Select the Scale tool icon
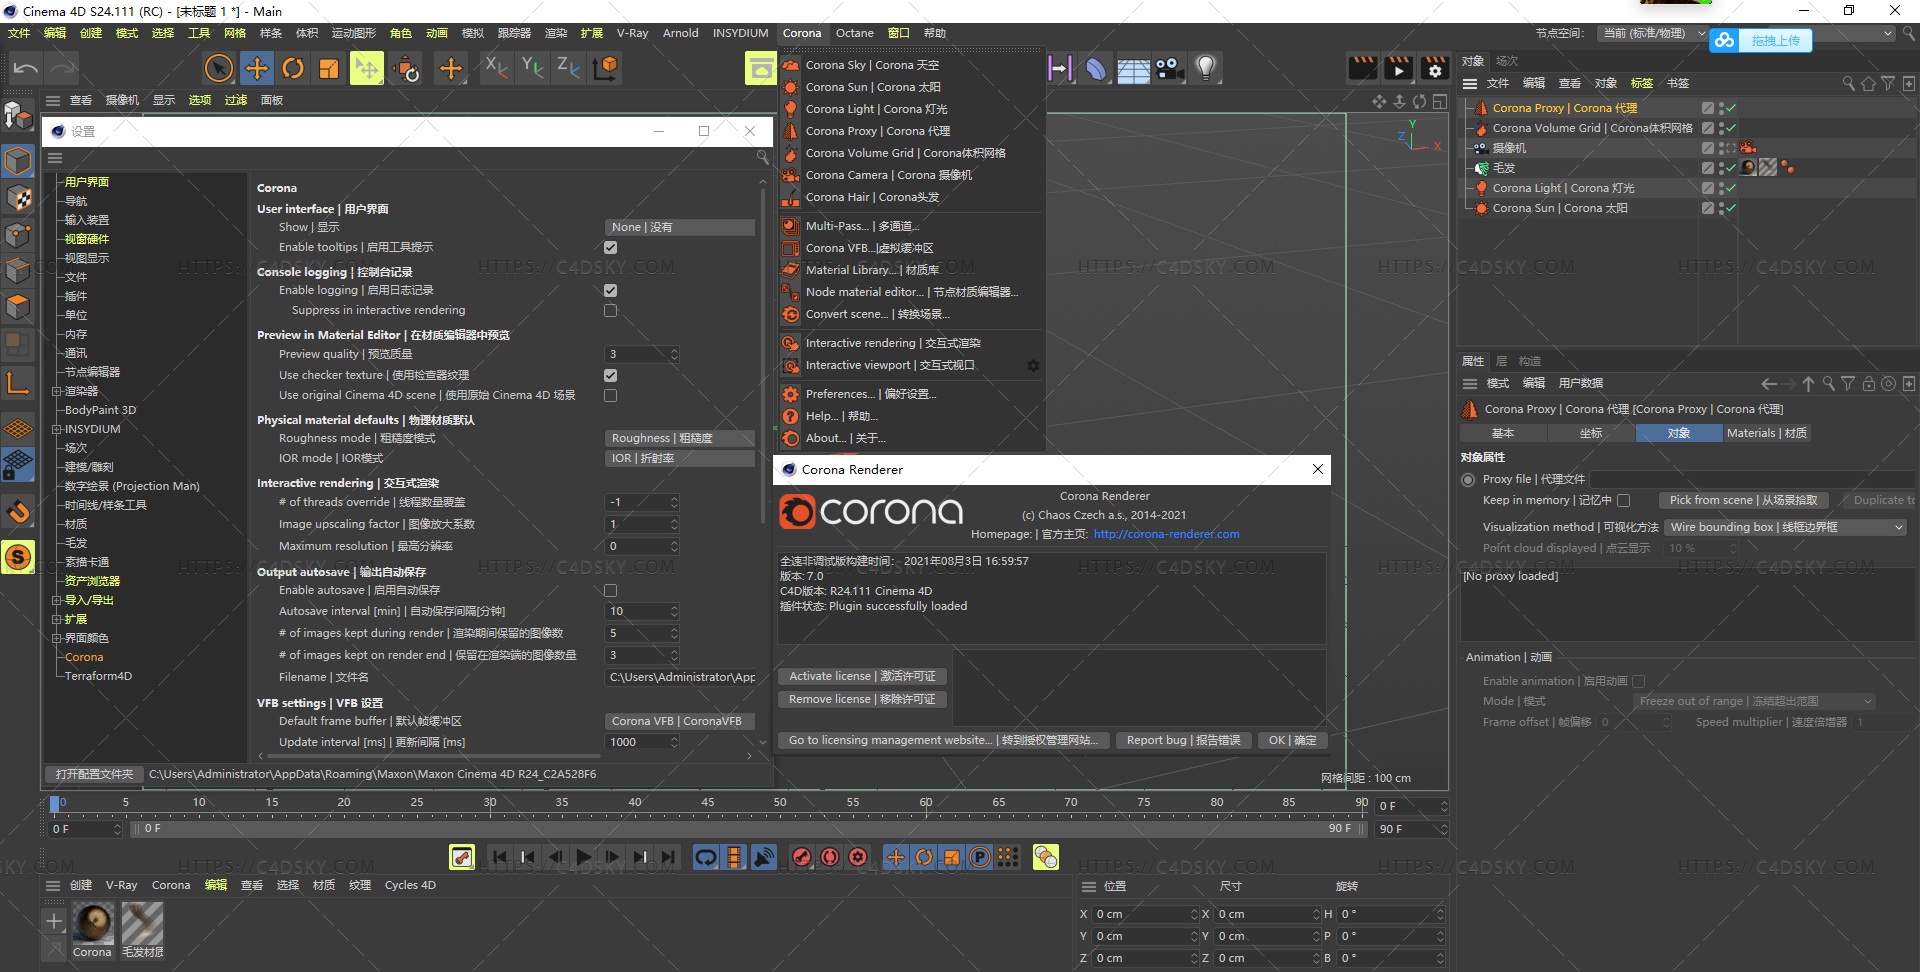 click(329, 68)
